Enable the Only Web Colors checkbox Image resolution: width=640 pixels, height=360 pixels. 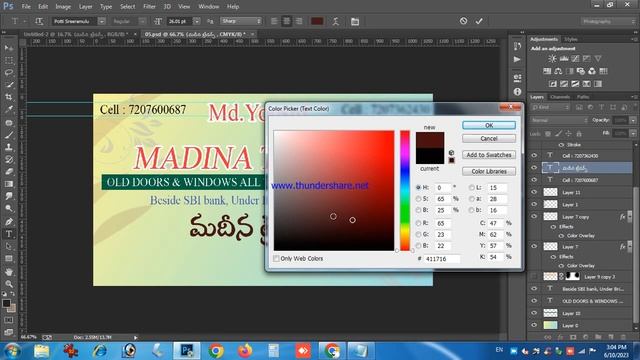[276, 258]
